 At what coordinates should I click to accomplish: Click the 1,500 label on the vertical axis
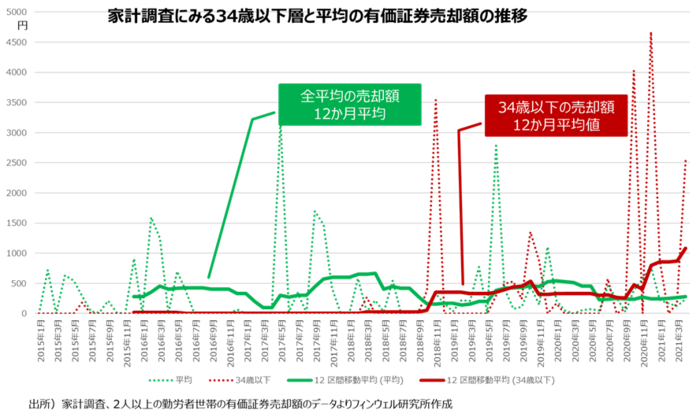tap(15, 223)
